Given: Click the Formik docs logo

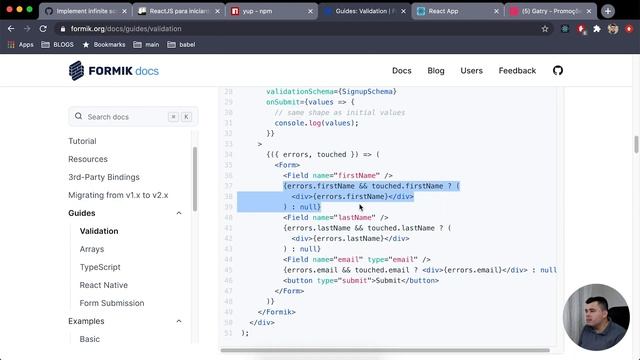Looking at the screenshot, I should tap(113, 71).
